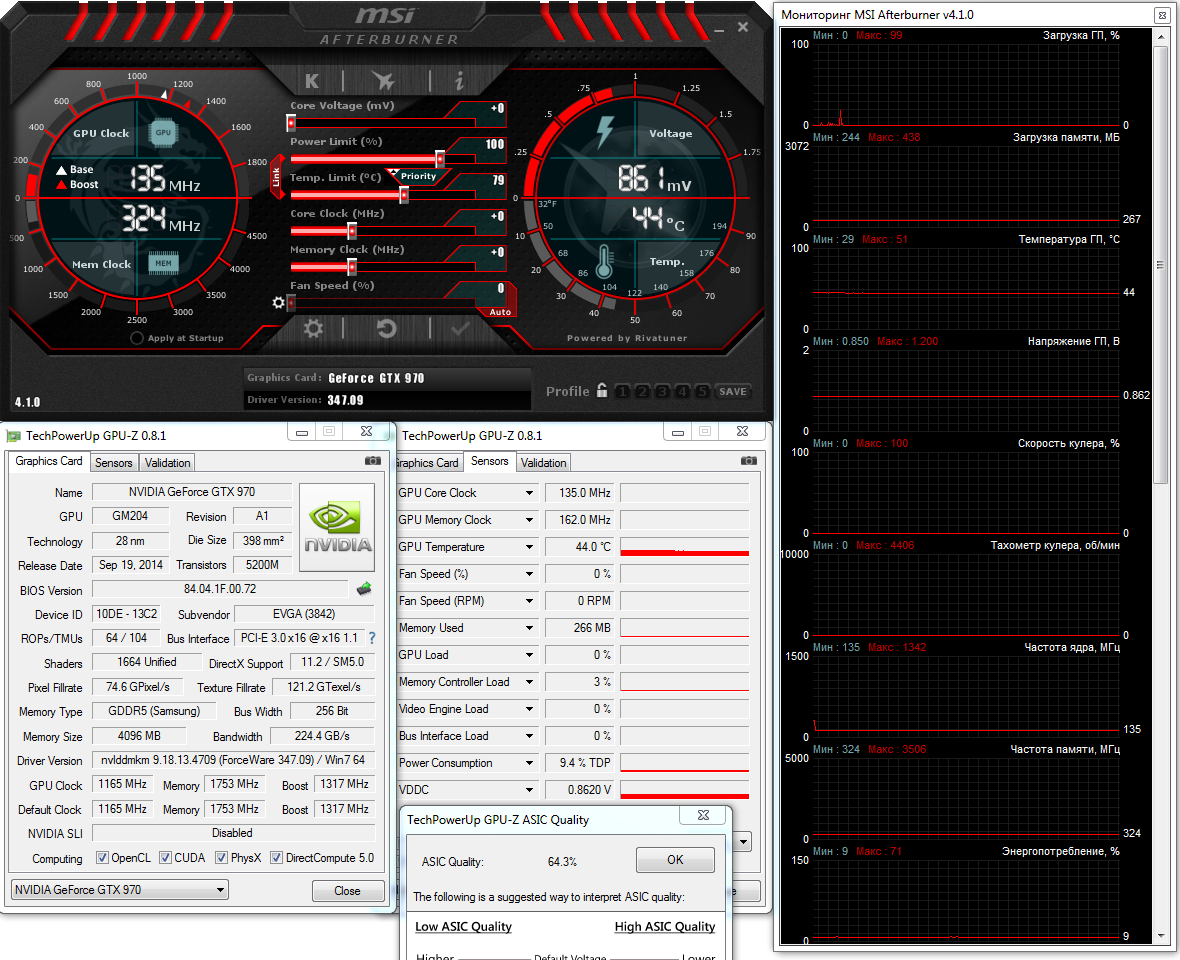Toggle the PhysX checkbox
1180x960 pixels.
pos(221,858)
